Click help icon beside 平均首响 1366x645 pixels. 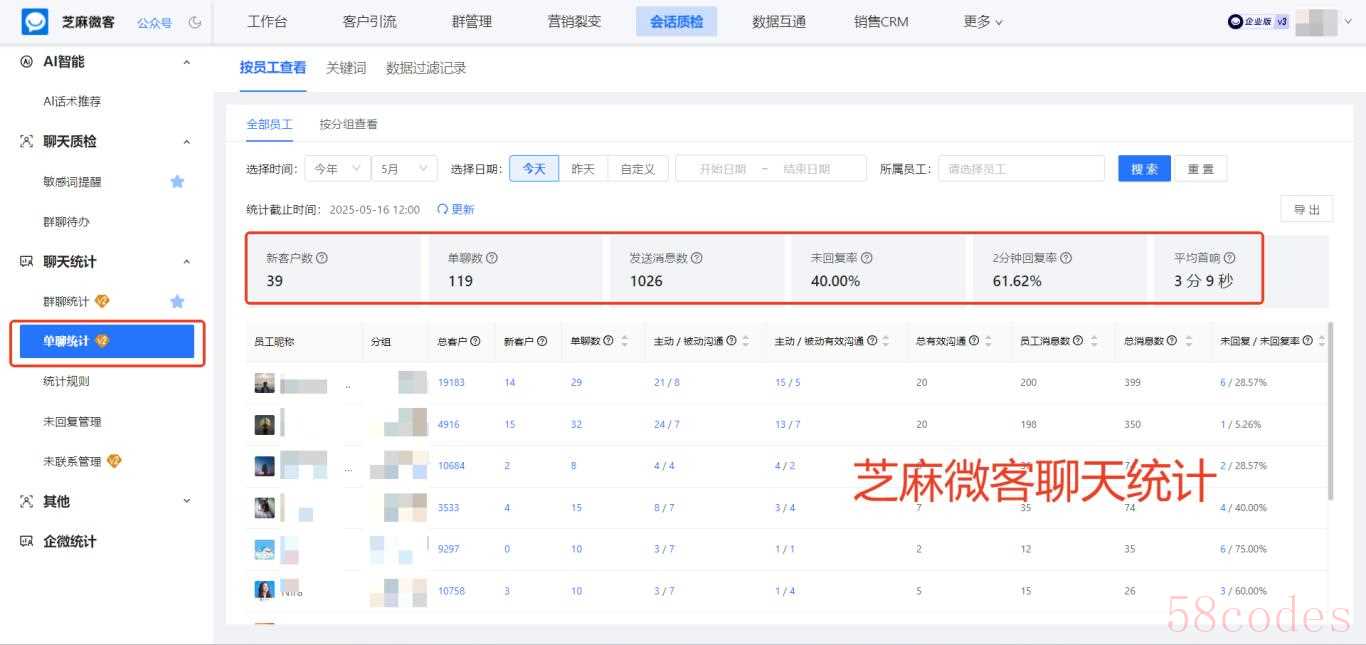pyautogui.click(x=1229, y=258)
